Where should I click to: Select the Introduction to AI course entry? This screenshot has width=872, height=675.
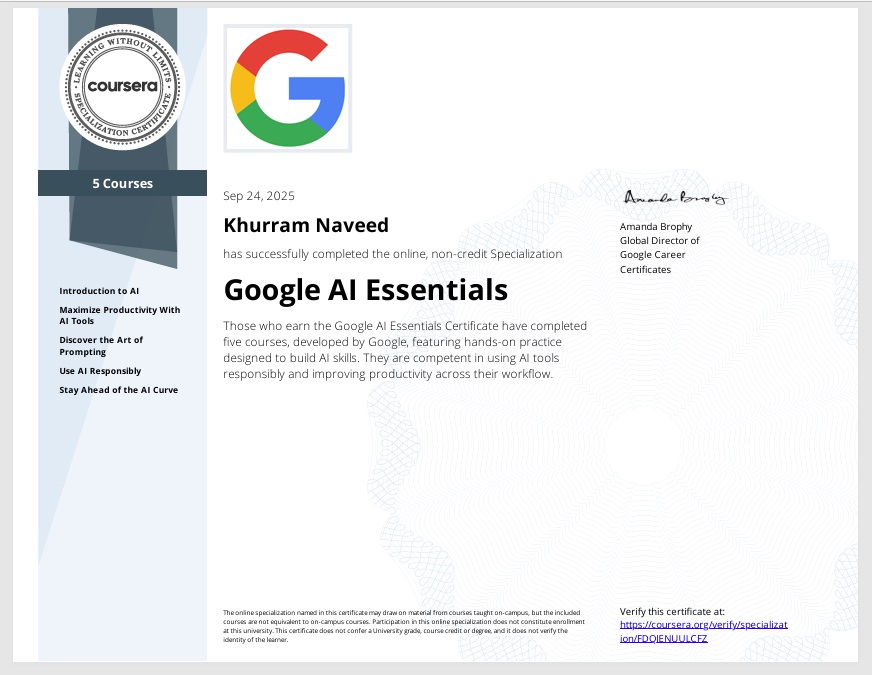point(98,291)
